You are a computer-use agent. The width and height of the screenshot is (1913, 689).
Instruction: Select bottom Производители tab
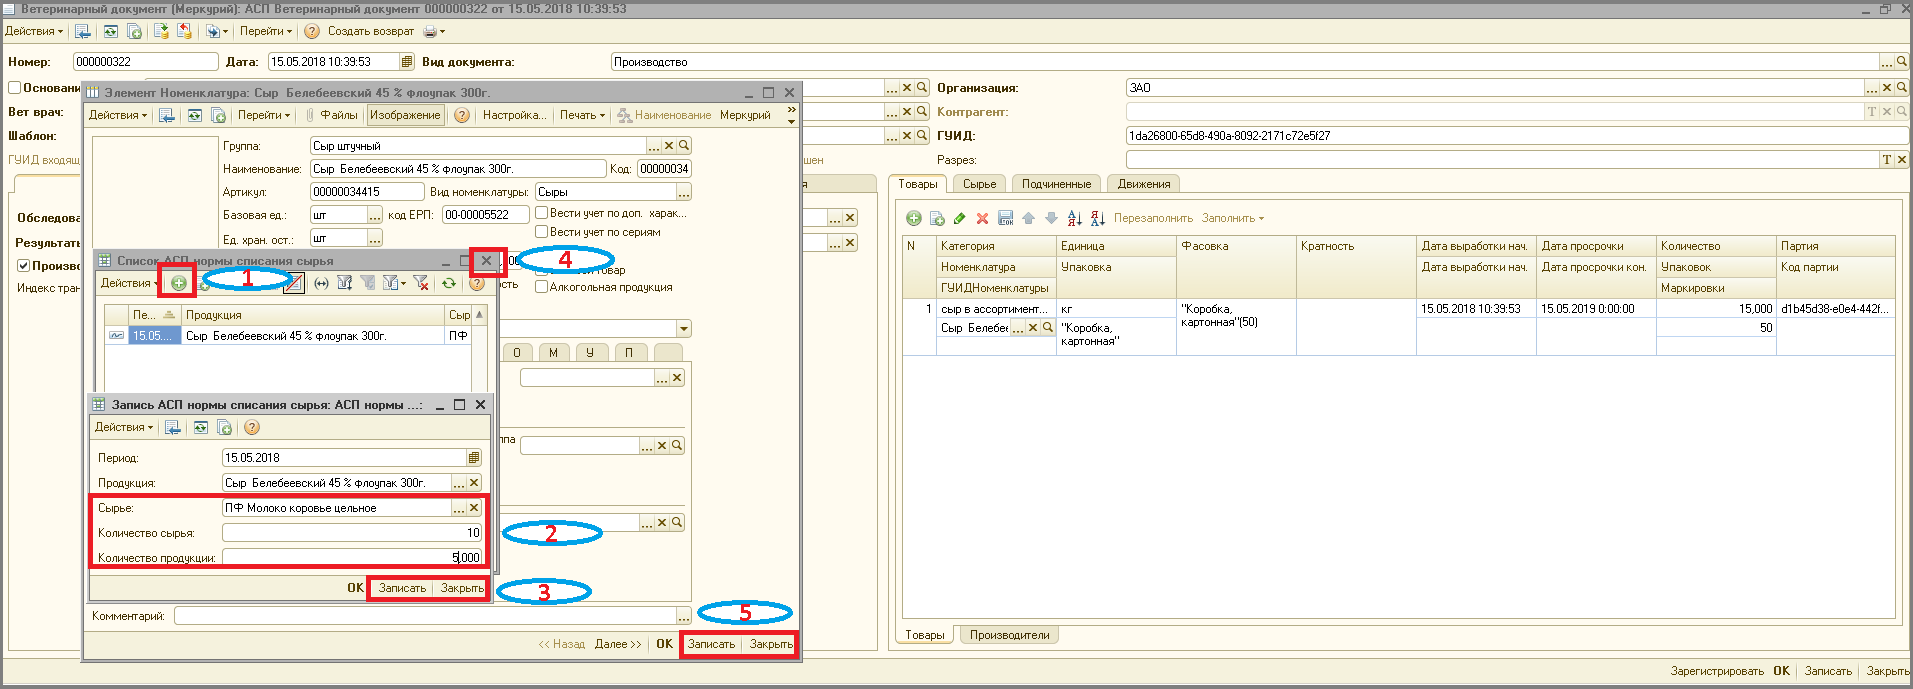pyautogui.click(x=1009, y=635)
